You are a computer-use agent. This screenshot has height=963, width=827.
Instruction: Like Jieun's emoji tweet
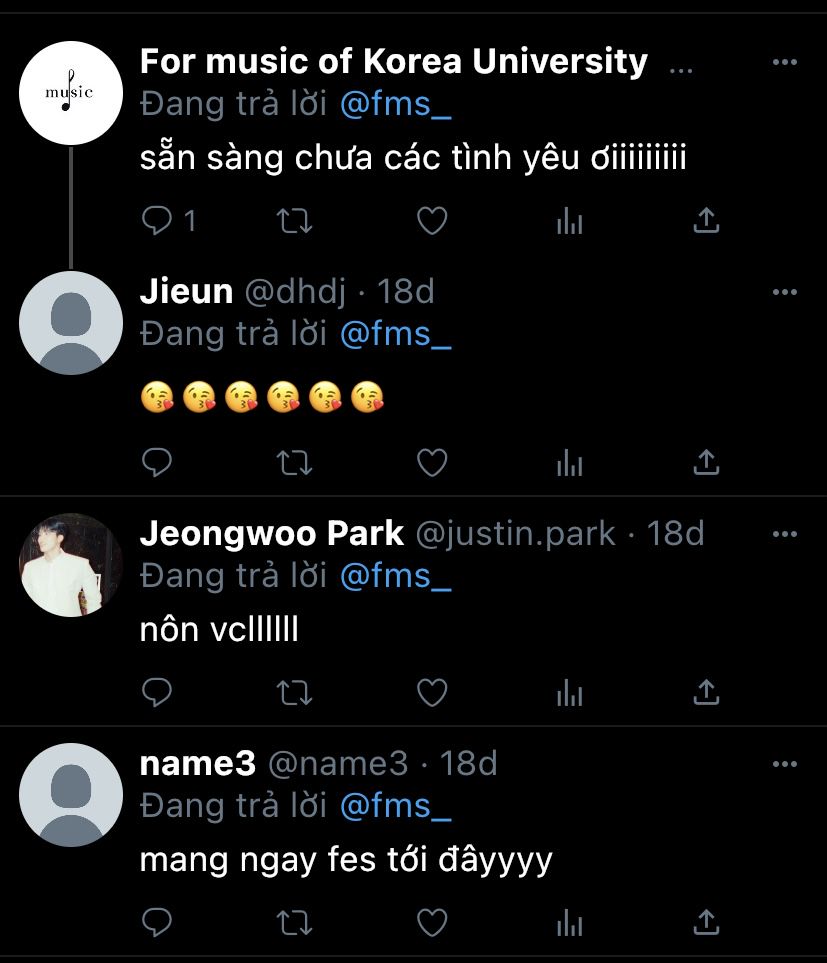tap(431, 462)
